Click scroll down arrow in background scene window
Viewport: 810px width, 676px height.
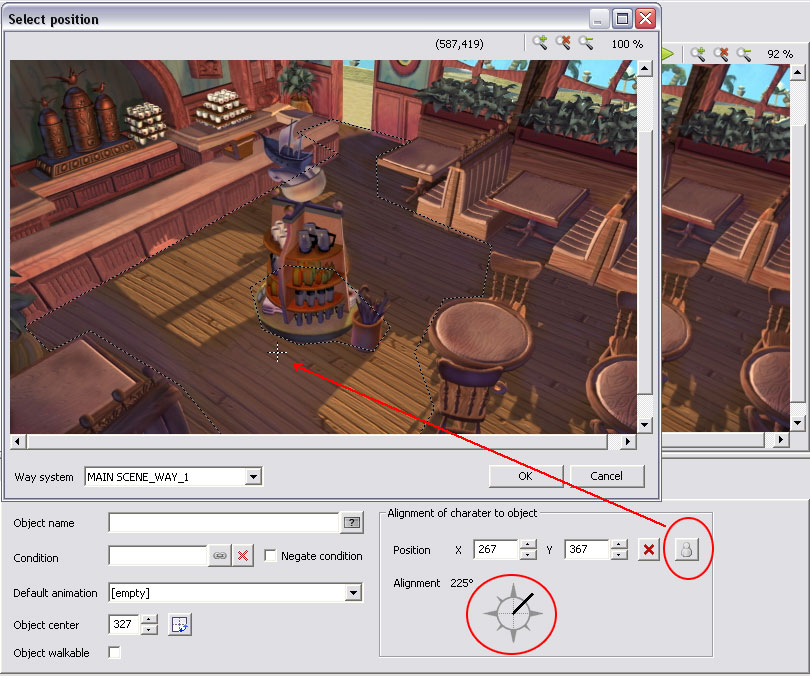[798, 423]
